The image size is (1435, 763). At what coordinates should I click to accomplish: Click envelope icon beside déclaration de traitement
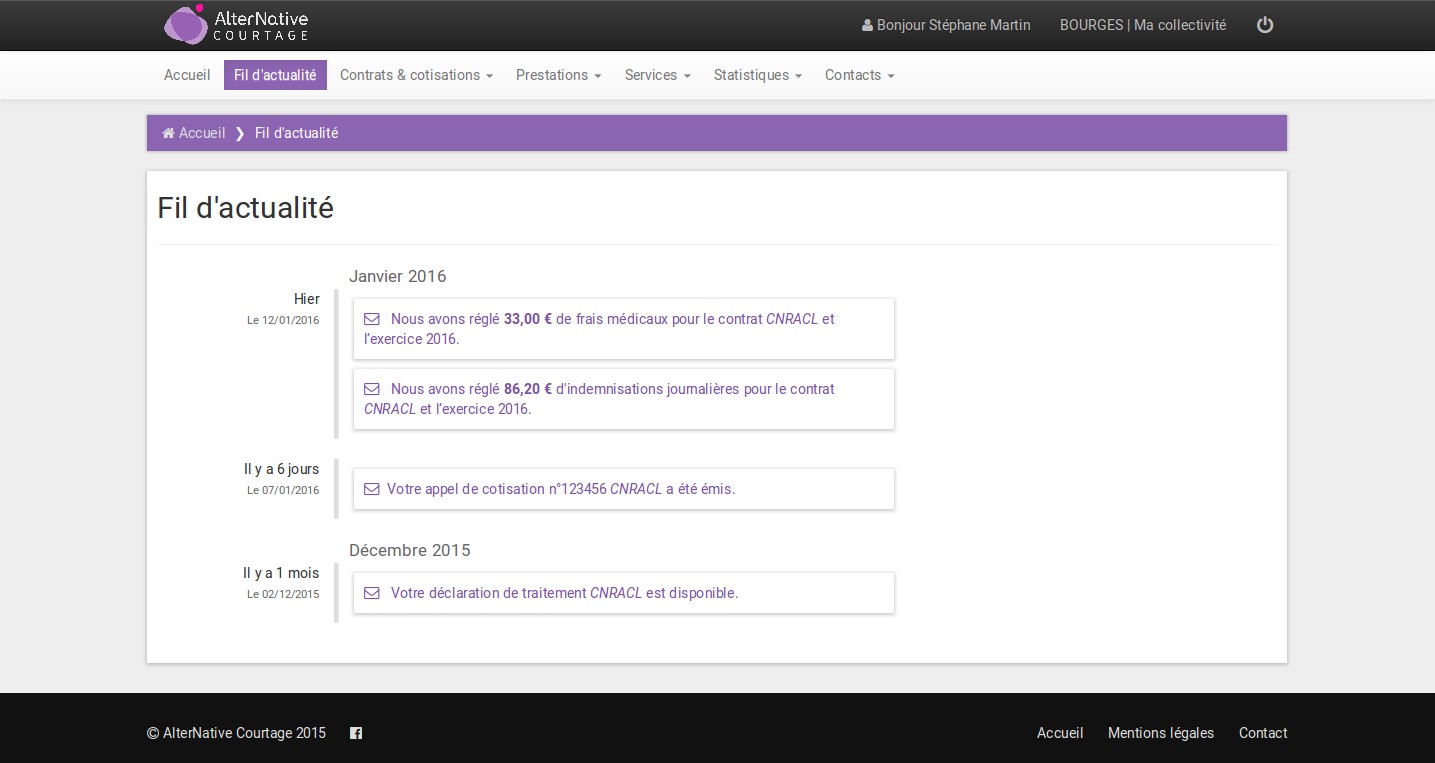click(x=372, y=593)
